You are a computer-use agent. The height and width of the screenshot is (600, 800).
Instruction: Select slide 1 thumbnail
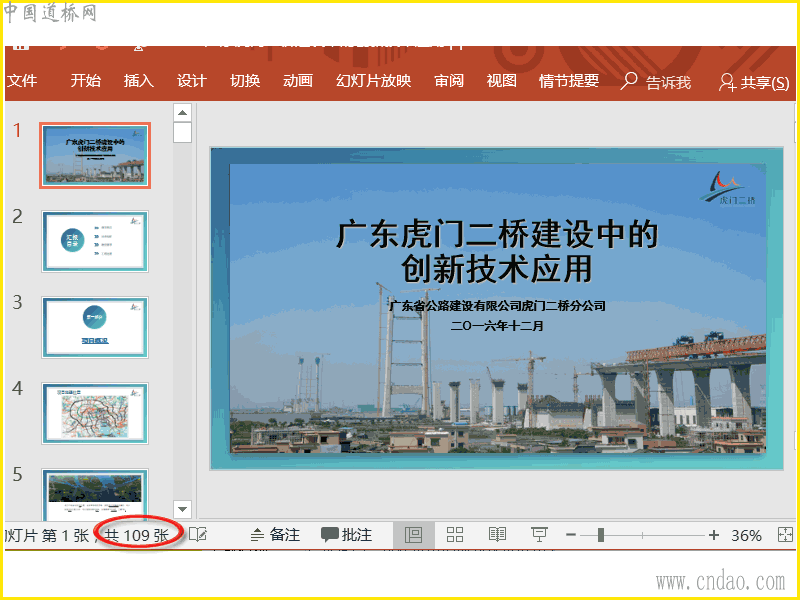click(x=95, y=155)
